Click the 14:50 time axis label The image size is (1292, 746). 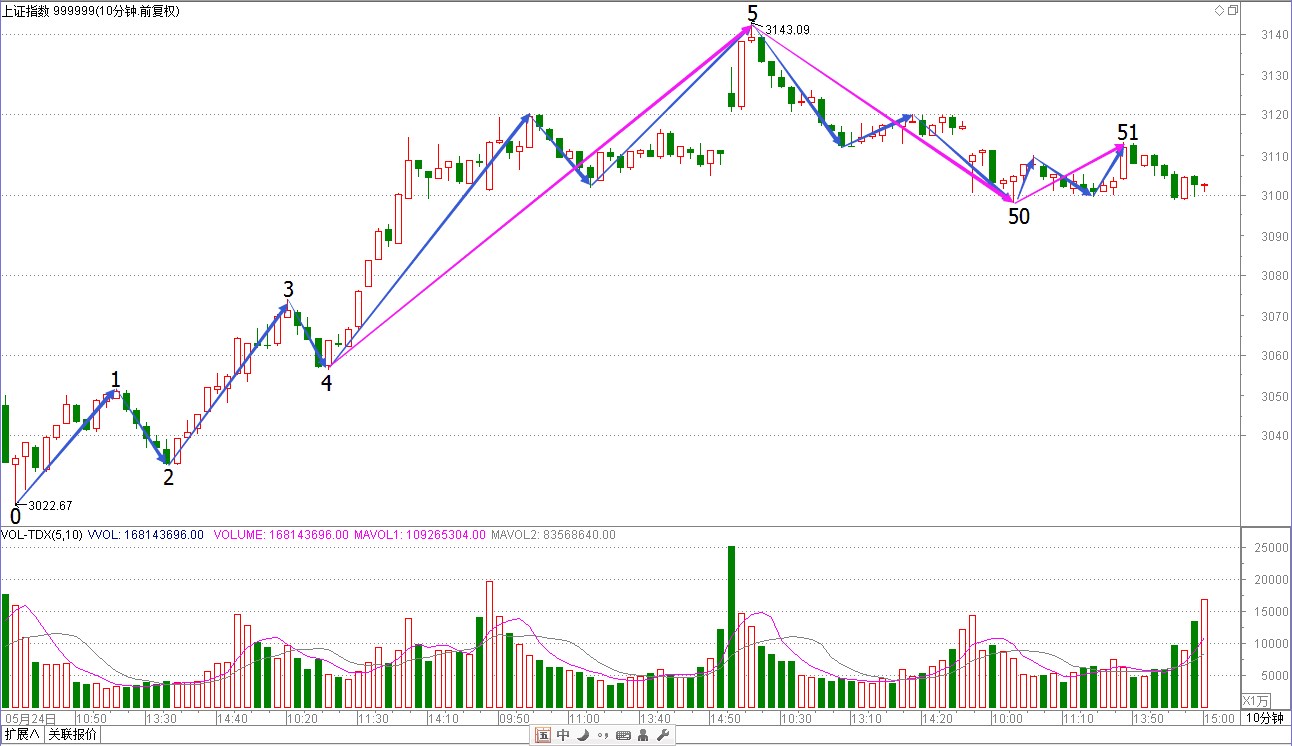pyautogui.click(x=725, y=718)
